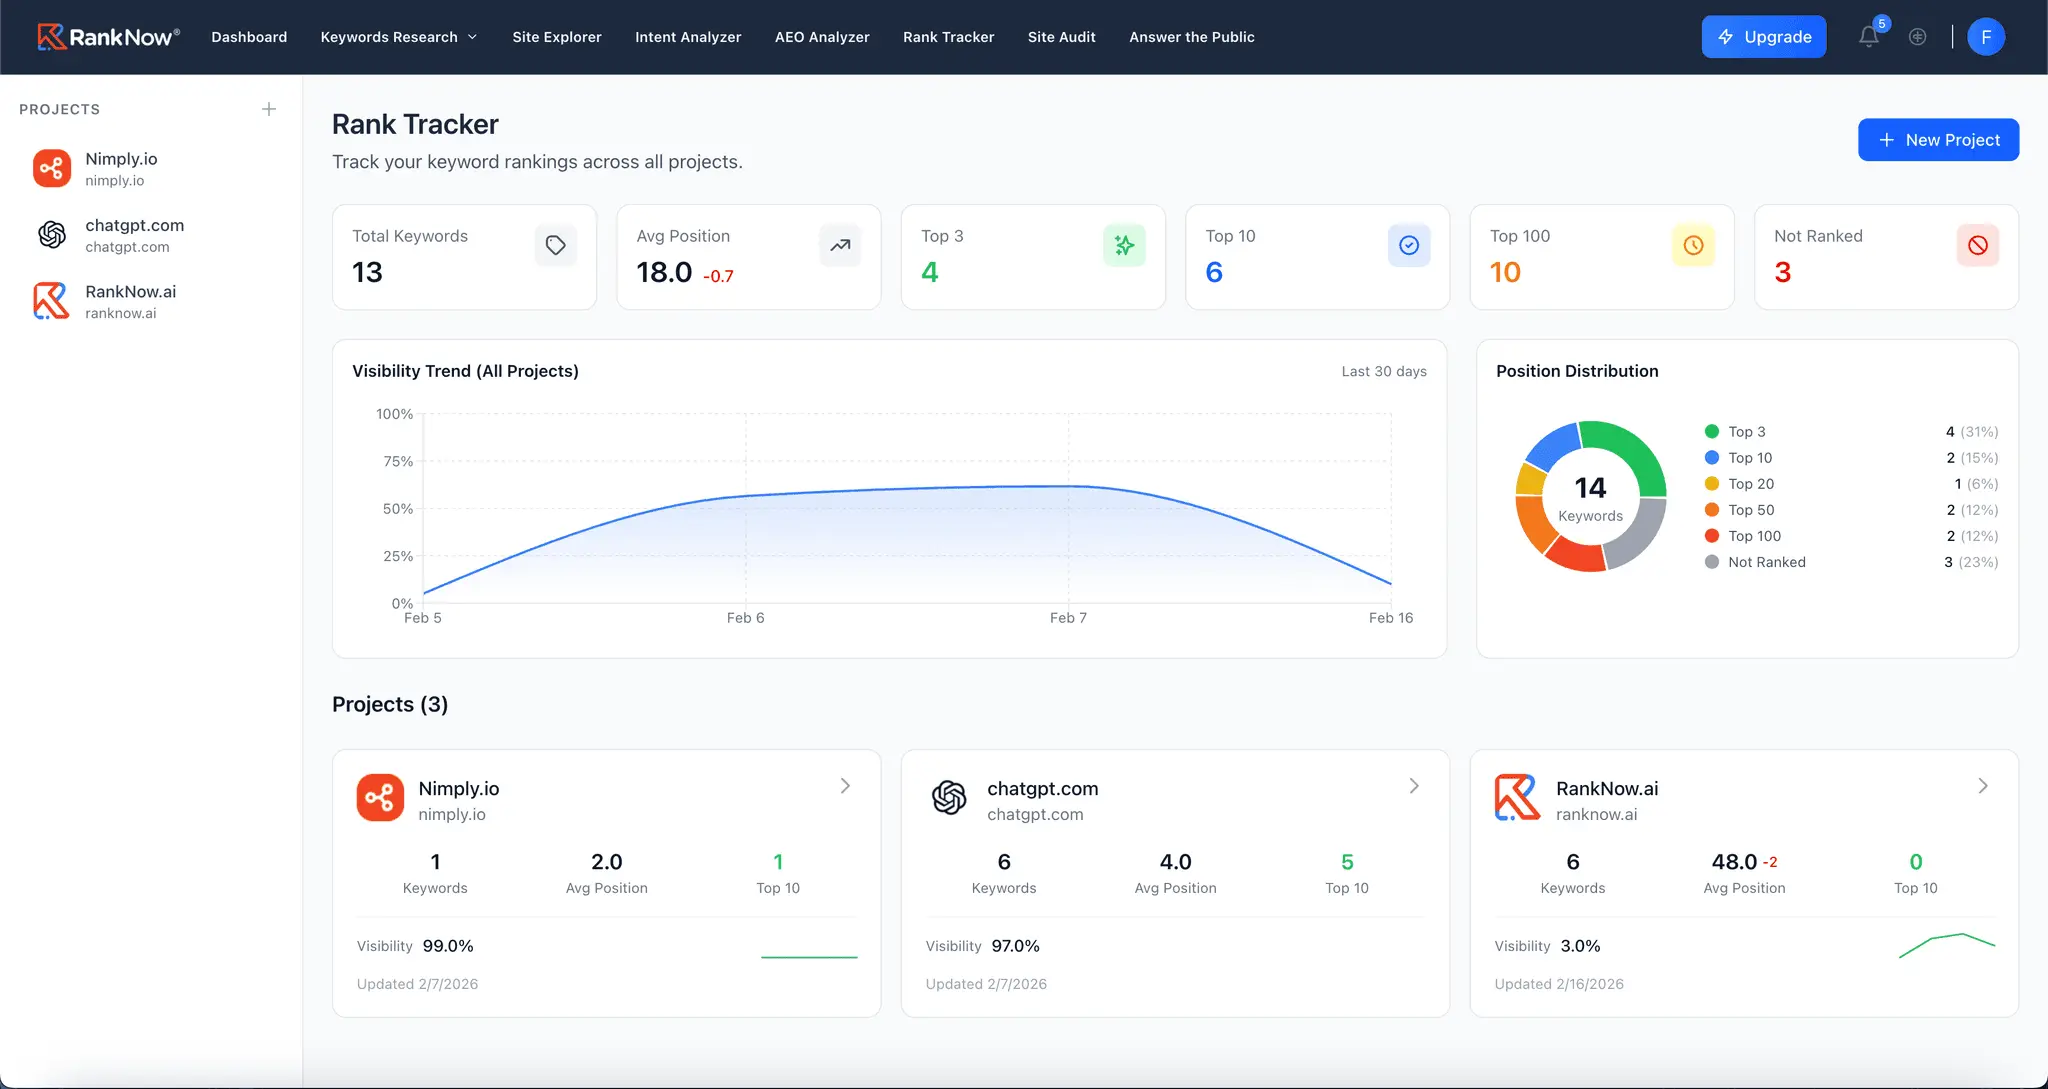Screen dimensions: 2048x1089
Task: Click Avg Position 48.0 on RankNow.ai card
Action: click(x=1734, y=862)
